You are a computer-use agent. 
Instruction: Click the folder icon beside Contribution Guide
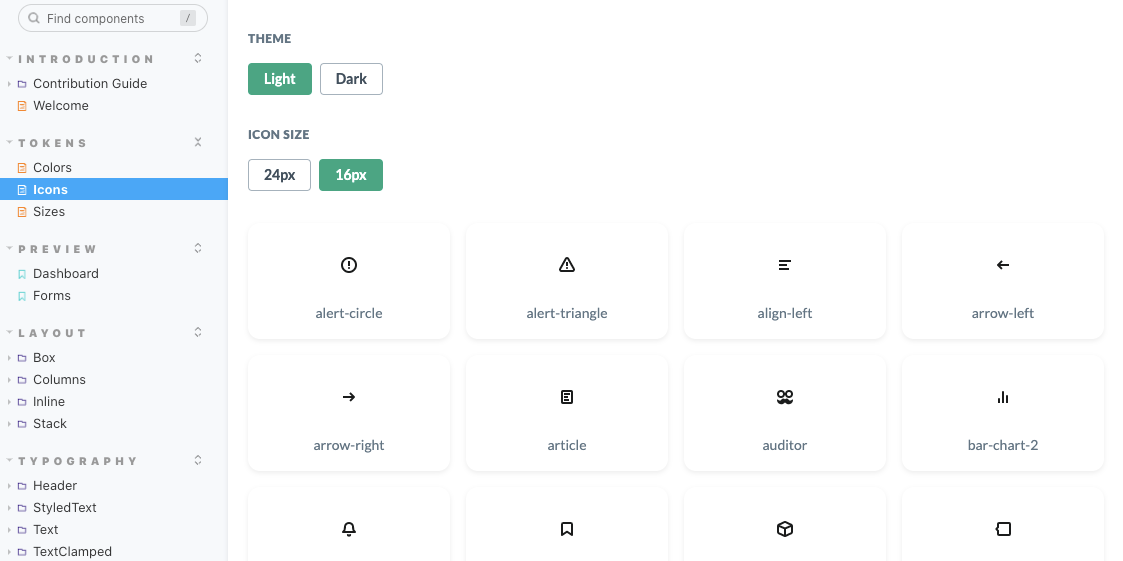pos(22,84)
